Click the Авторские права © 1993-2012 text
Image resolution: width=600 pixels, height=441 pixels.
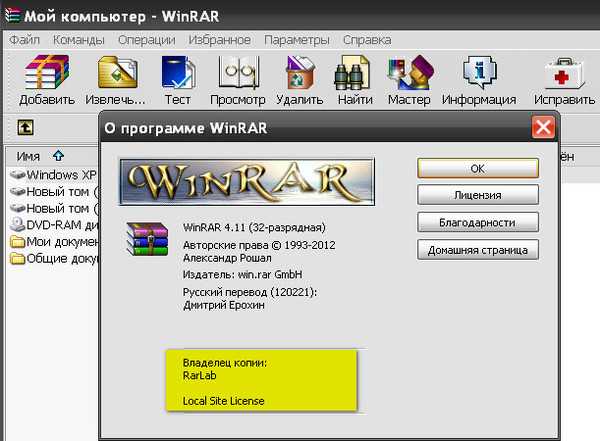[259, 245]
